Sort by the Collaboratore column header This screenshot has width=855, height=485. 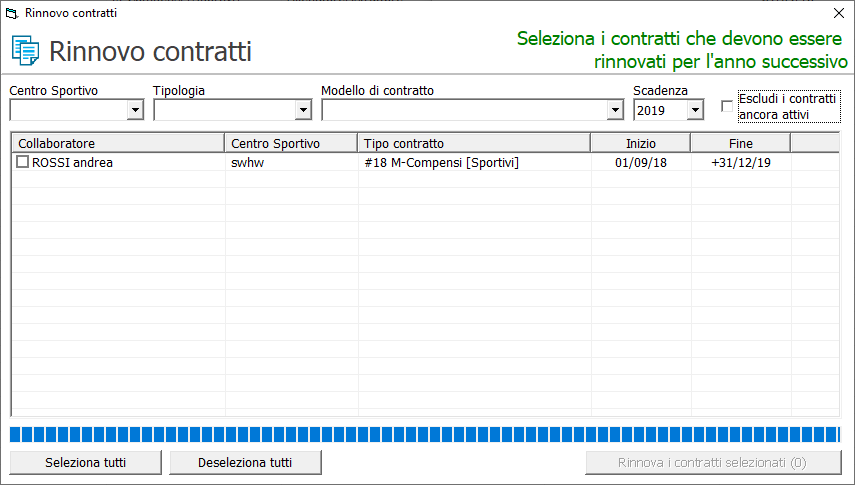[x=118, y=143]
